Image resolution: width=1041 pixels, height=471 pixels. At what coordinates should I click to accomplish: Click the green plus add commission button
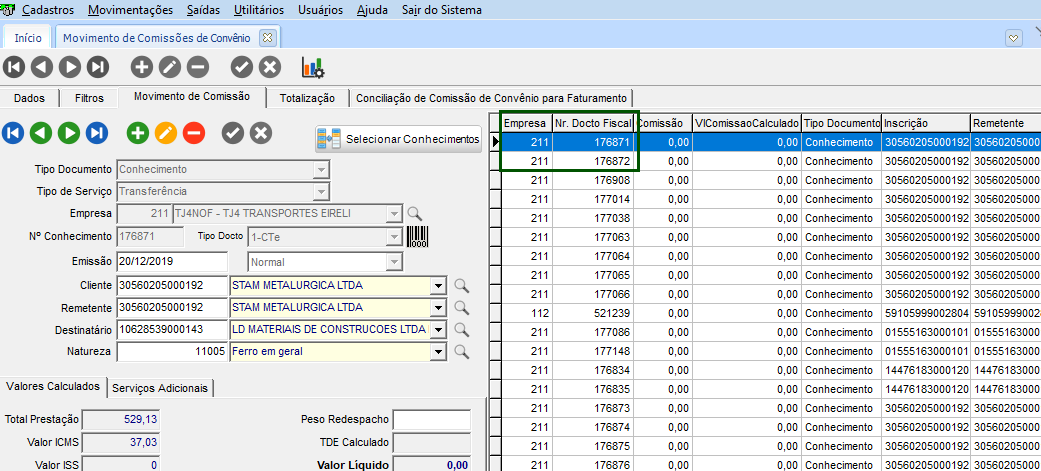(x=138, y=133)
